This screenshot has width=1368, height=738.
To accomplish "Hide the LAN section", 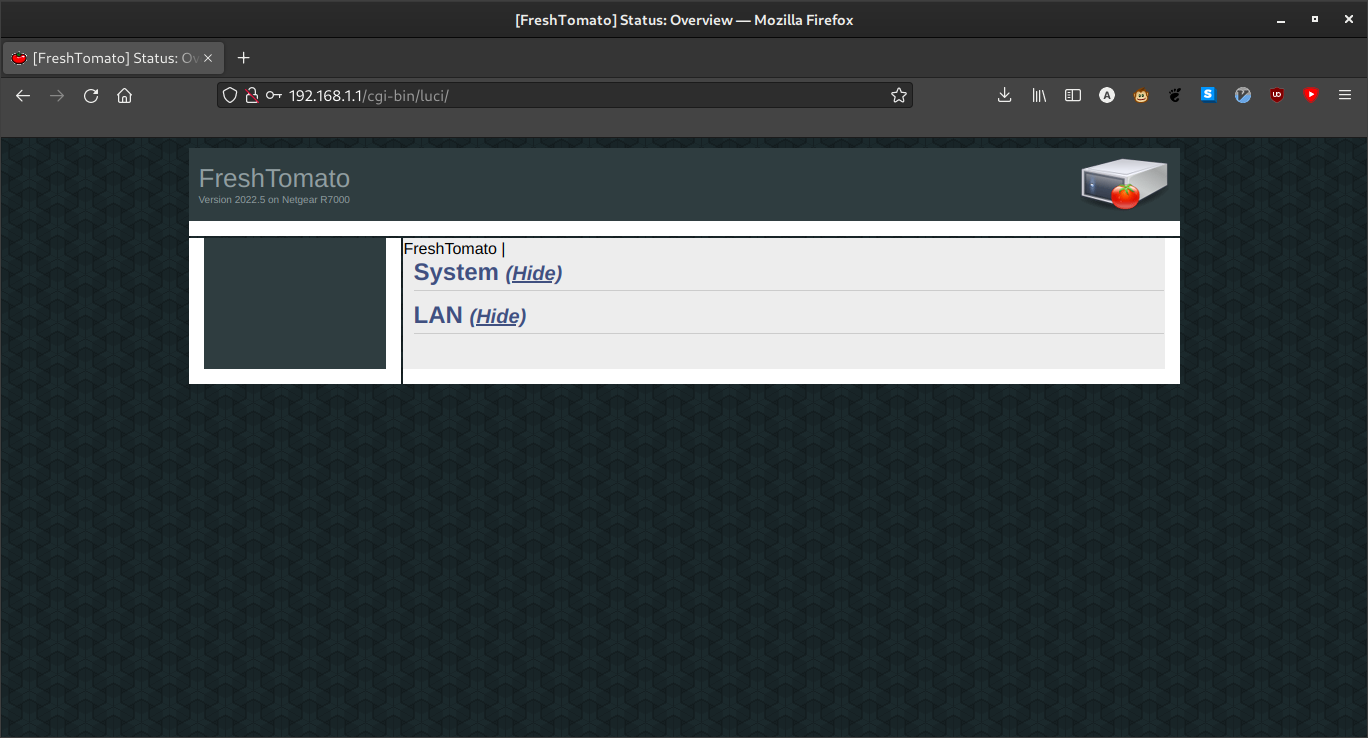I will [498, 316].
